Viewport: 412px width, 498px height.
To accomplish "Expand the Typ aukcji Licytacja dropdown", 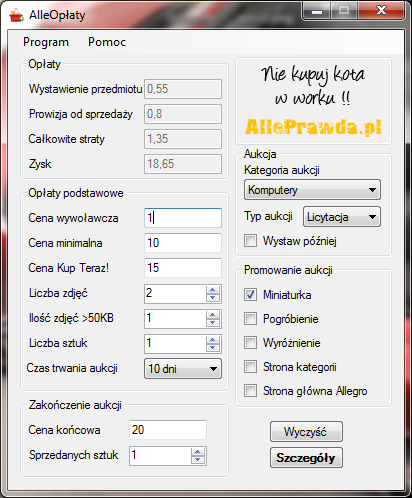I will 342,217.
